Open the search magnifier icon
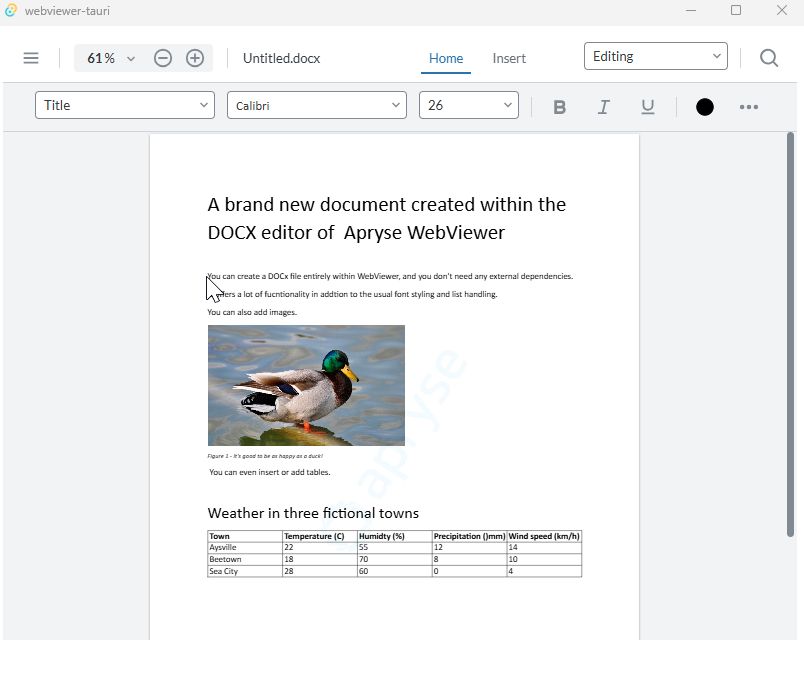 pos(769,58)
